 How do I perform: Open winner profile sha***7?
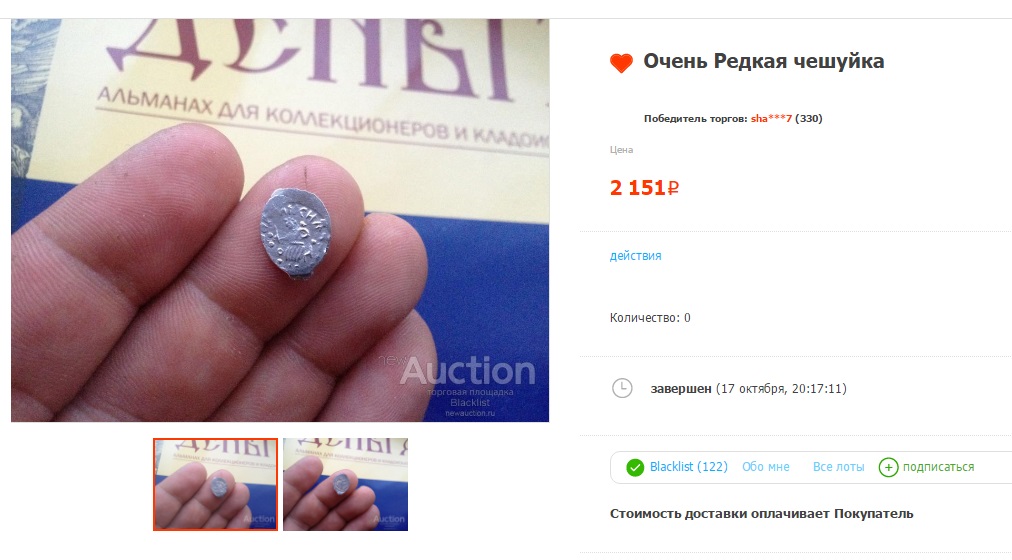(771, 119)
